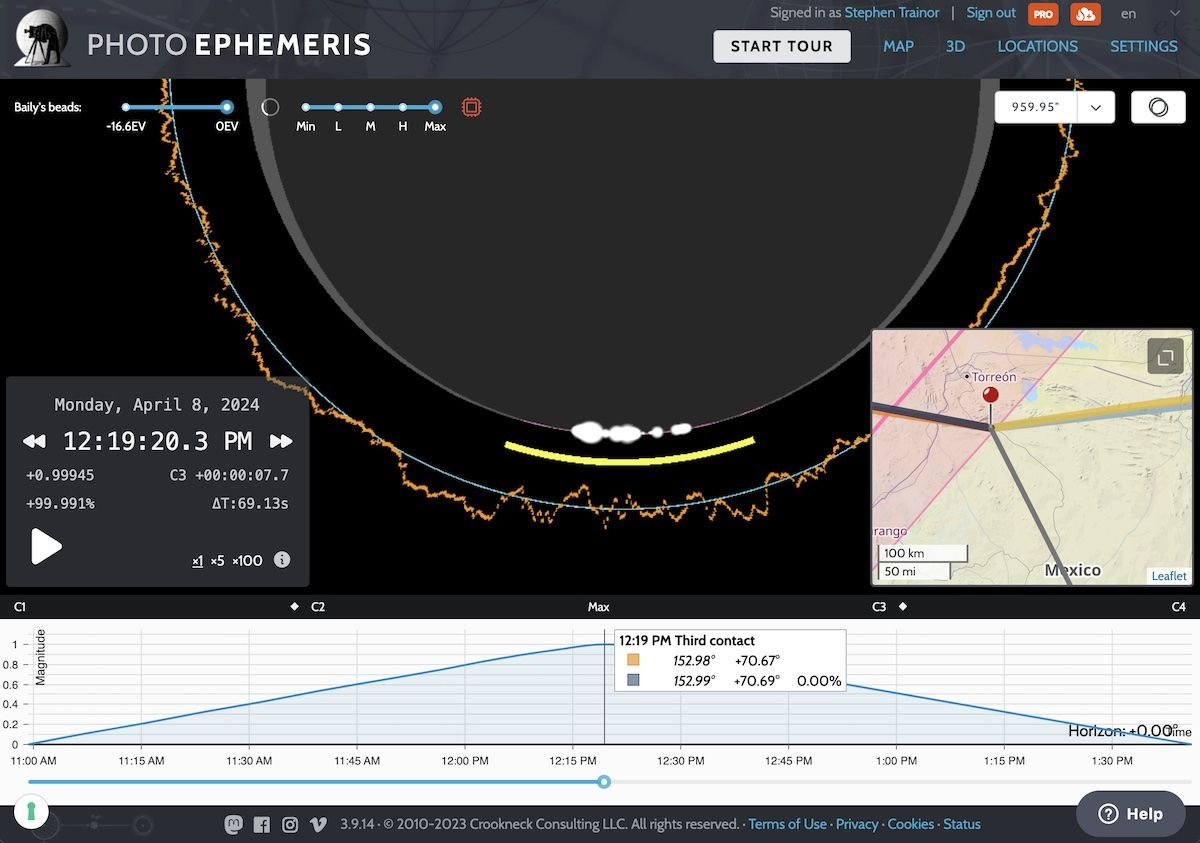Click the Photo Ephemeris camera logo
Image resolution: width=1200 pixels, height=843 pixels.
click(42, 38)
